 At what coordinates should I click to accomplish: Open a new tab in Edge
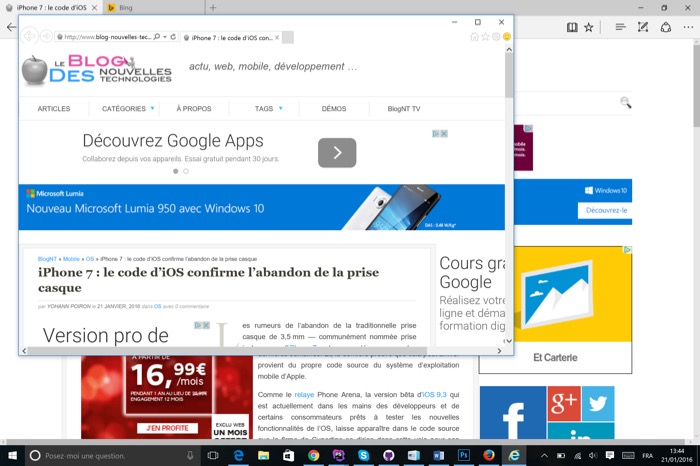[x=213, y=8]
